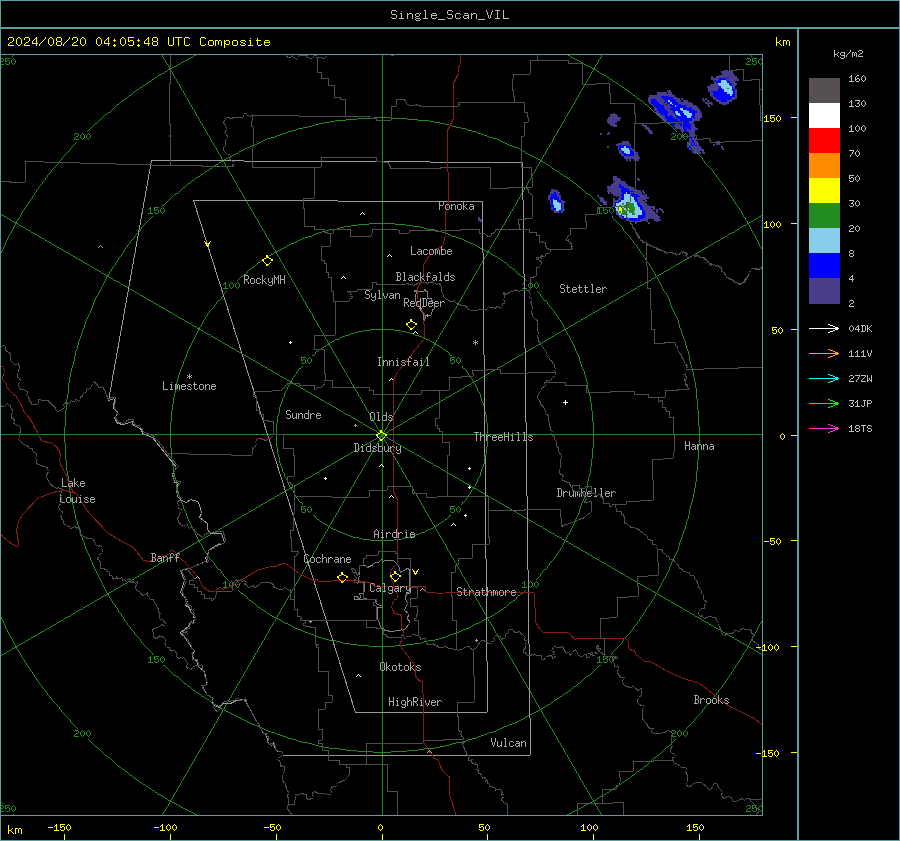Image resolution: width=900 pixels, height=841 pixels.
Task: Select the white 100-130 legend color
Action: click(x=824, y=115)
